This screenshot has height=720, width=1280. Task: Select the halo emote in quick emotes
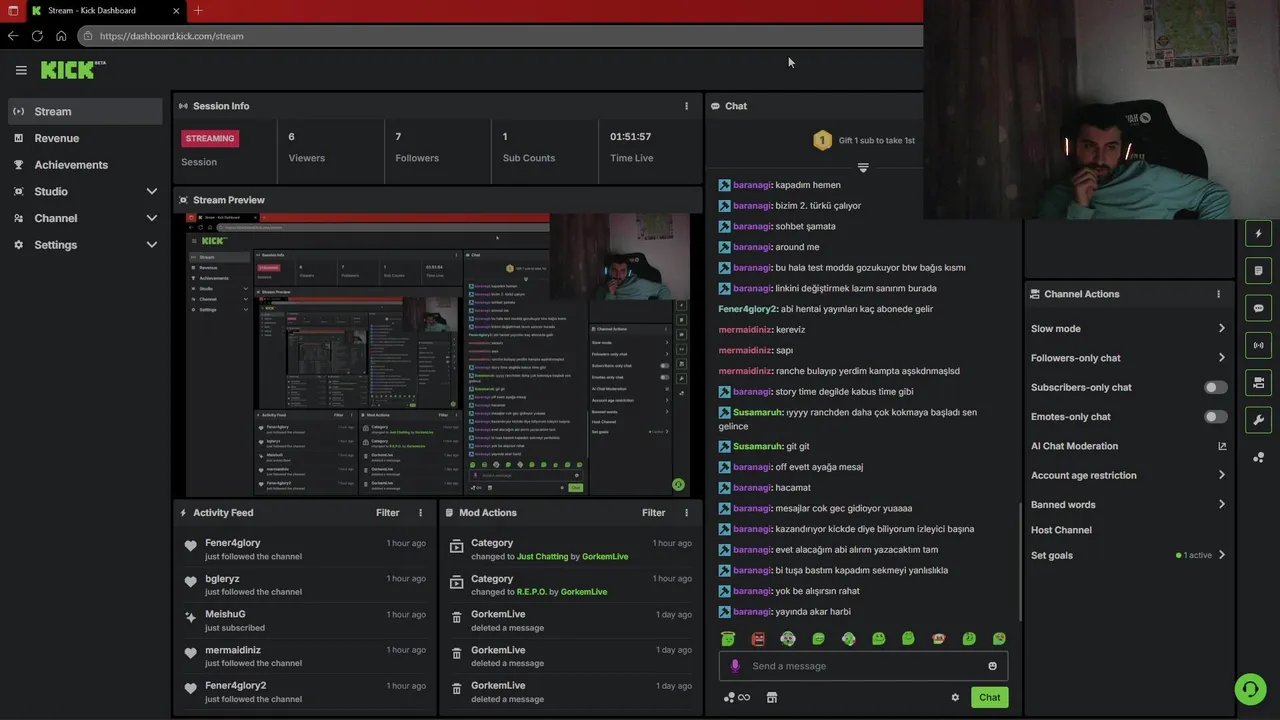[728, 639]
